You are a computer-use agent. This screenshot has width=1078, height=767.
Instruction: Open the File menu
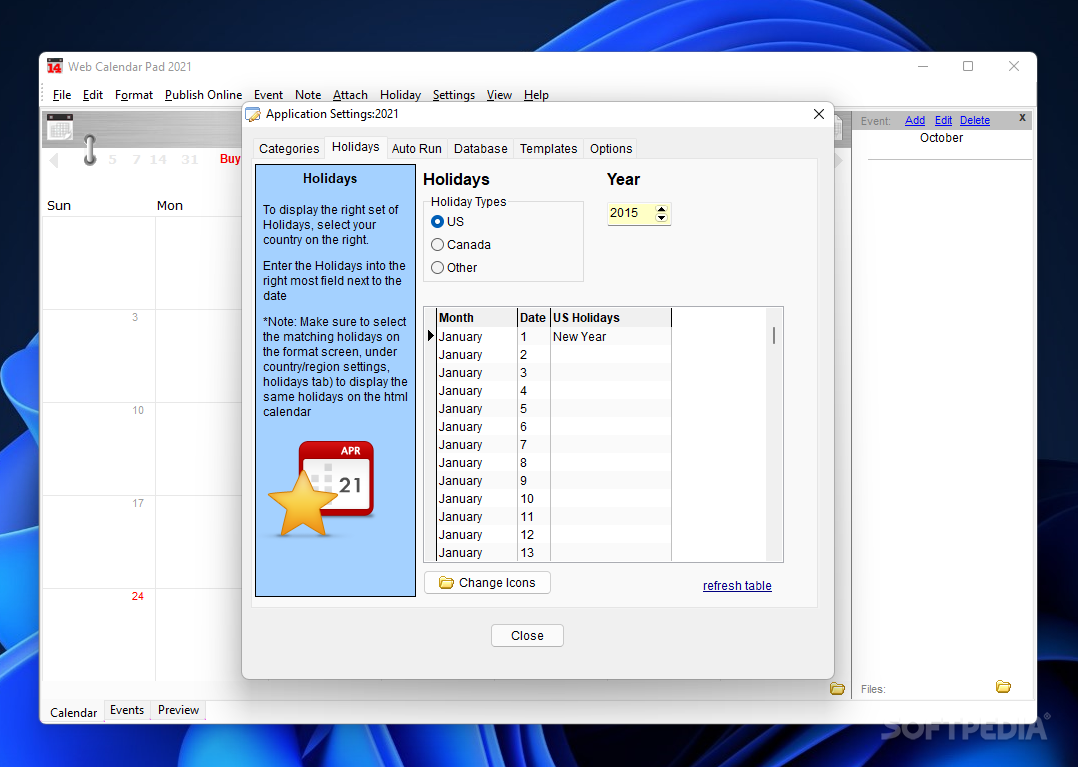tap(62, 95)
